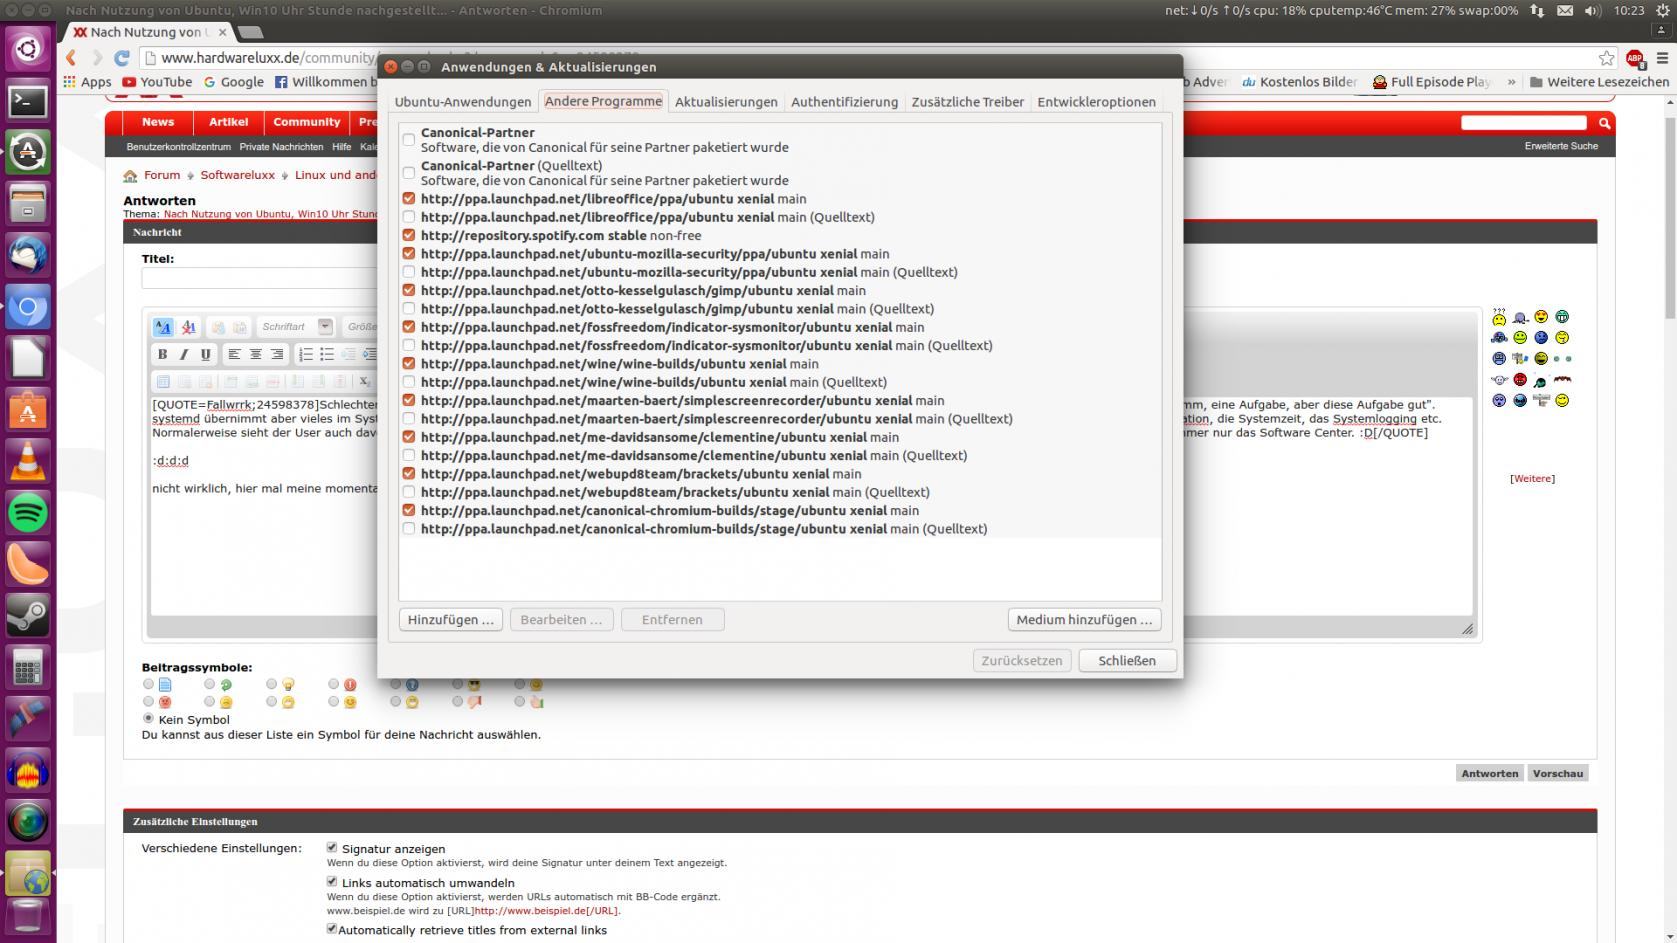Viewport: 1677px width, 943px height.
Task: Select the Andere Programme tab
Action: coord(603,101)
